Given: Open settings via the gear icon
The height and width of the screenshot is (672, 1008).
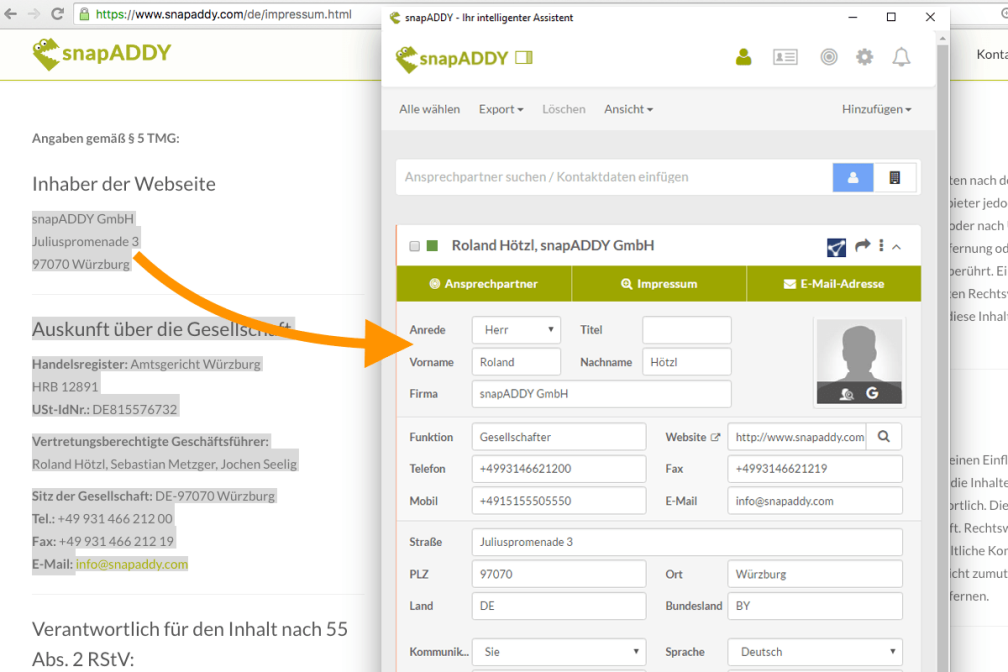Looking at the screenshot, I should click(864, 57).
